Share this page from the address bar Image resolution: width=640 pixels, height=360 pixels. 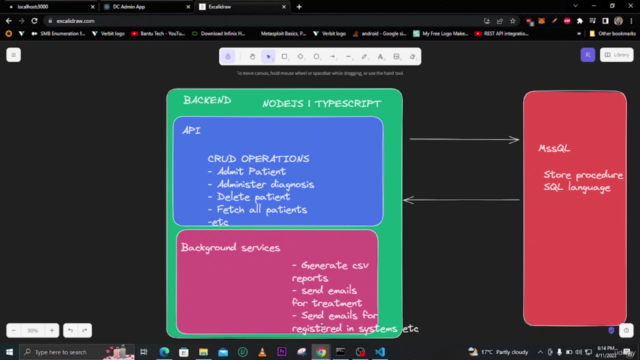click(x=500, y=21)
